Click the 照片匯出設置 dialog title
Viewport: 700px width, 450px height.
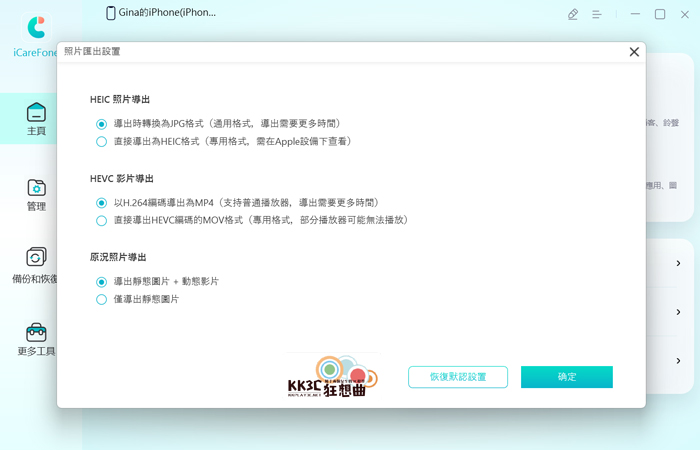tap(92, 51)
